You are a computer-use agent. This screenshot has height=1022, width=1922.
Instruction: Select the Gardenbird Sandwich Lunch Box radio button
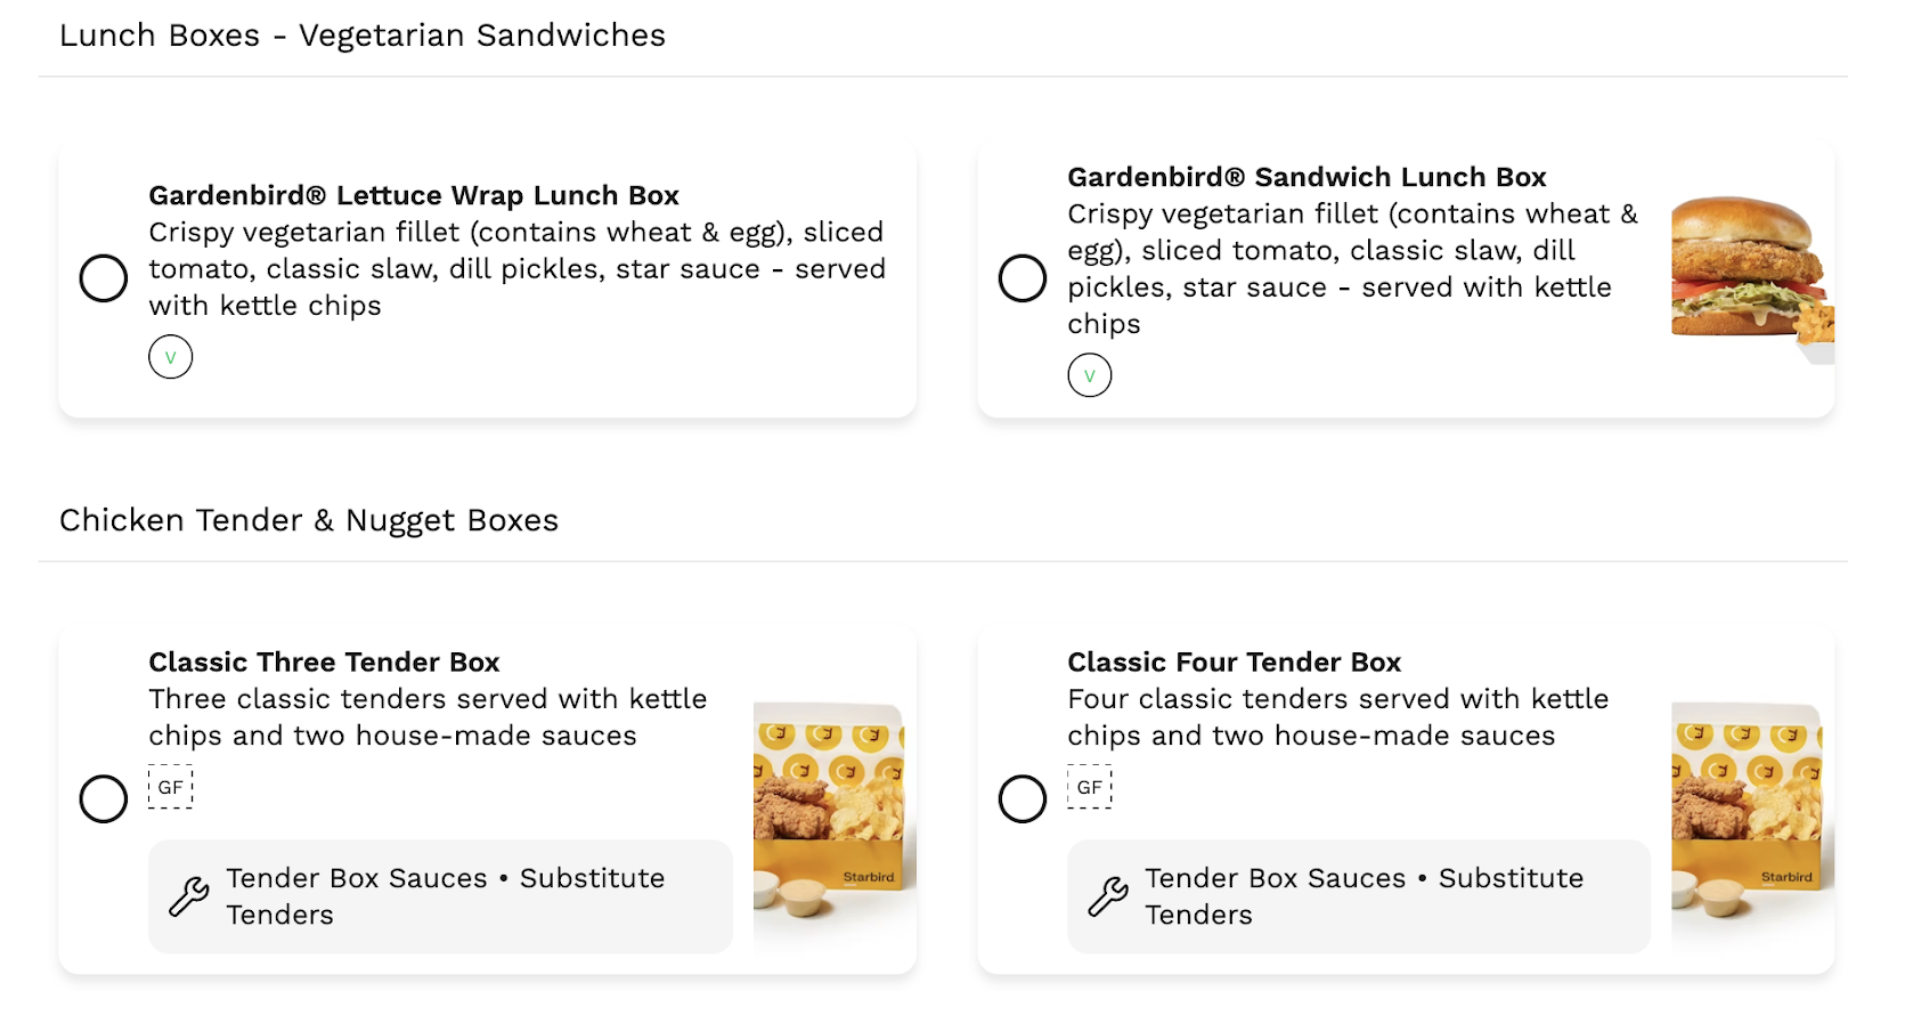1022,278
